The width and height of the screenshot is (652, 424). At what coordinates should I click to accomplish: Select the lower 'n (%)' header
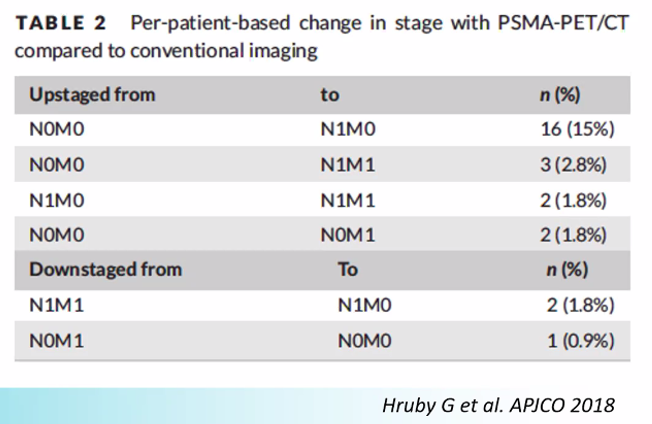(567, 270)
